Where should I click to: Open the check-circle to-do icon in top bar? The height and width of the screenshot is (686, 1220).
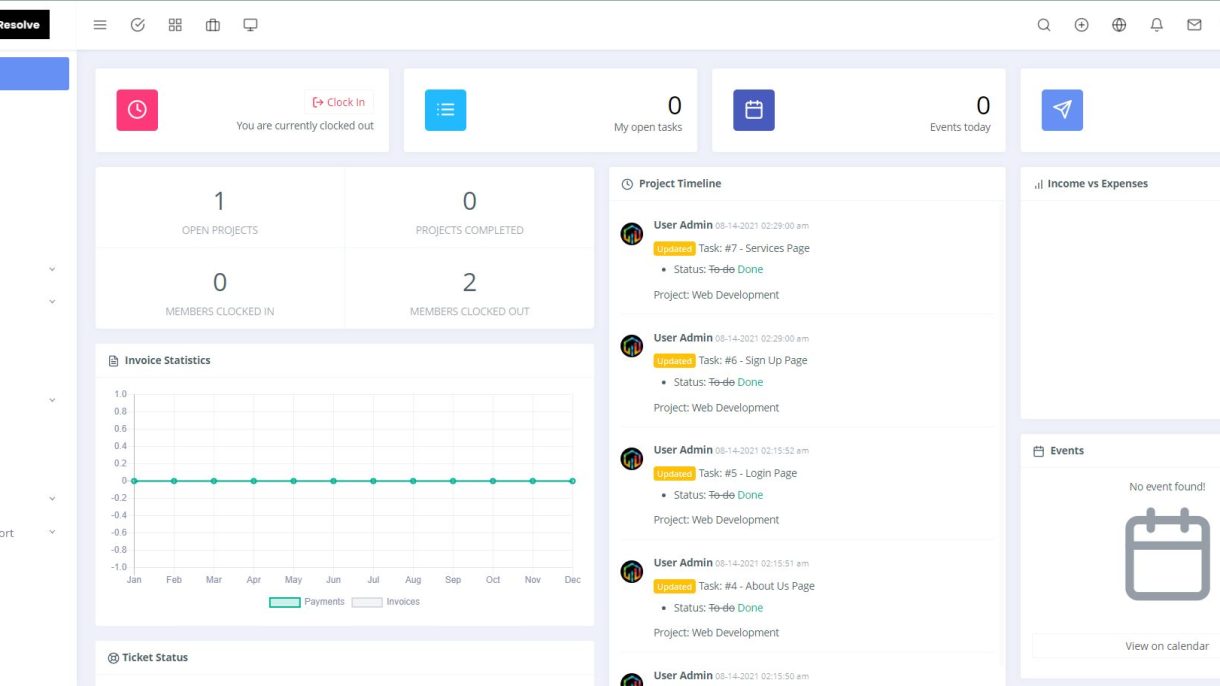click(x=138, y=25)
